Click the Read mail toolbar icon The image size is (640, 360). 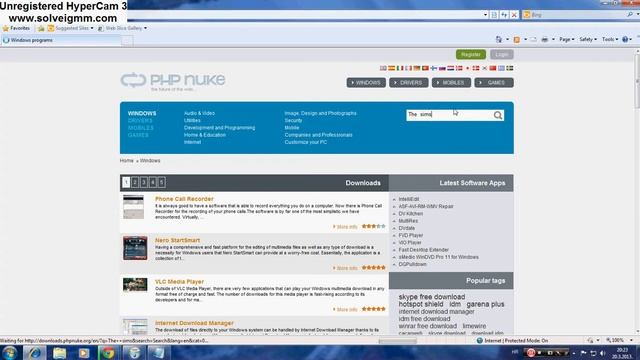point(533,39)
